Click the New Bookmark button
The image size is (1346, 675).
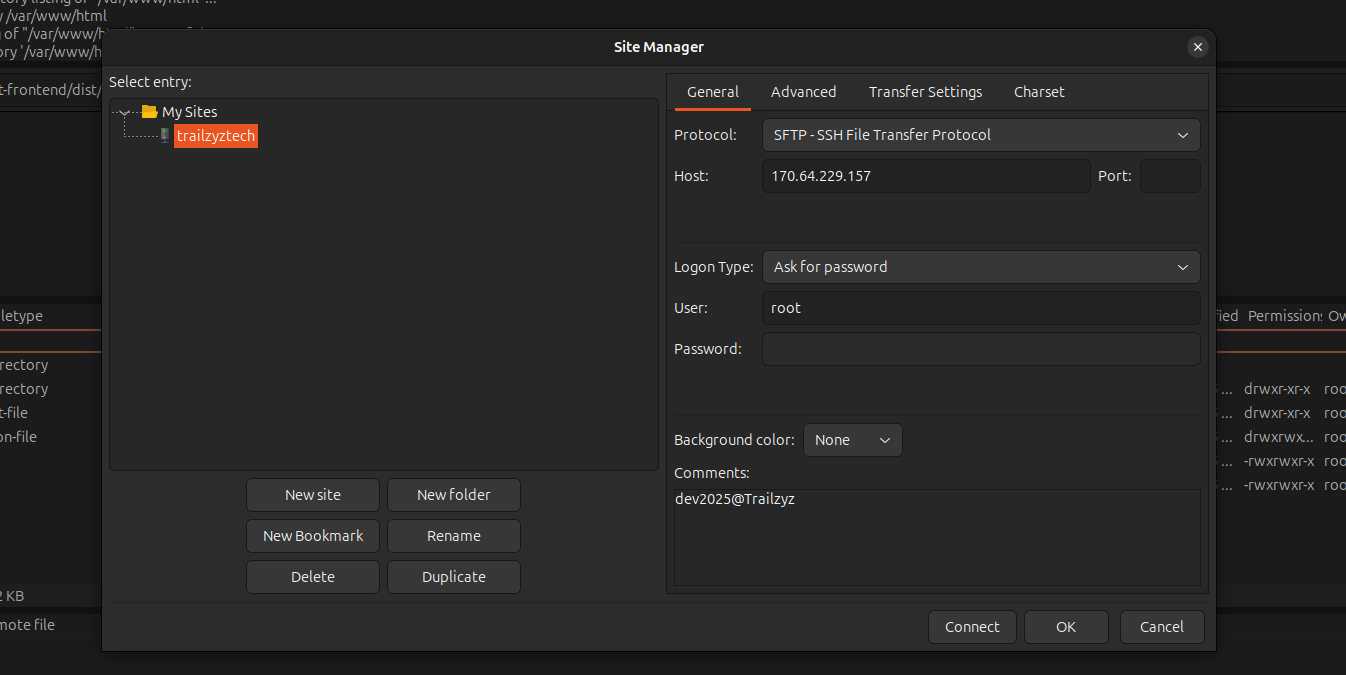[x=313, y=536]
